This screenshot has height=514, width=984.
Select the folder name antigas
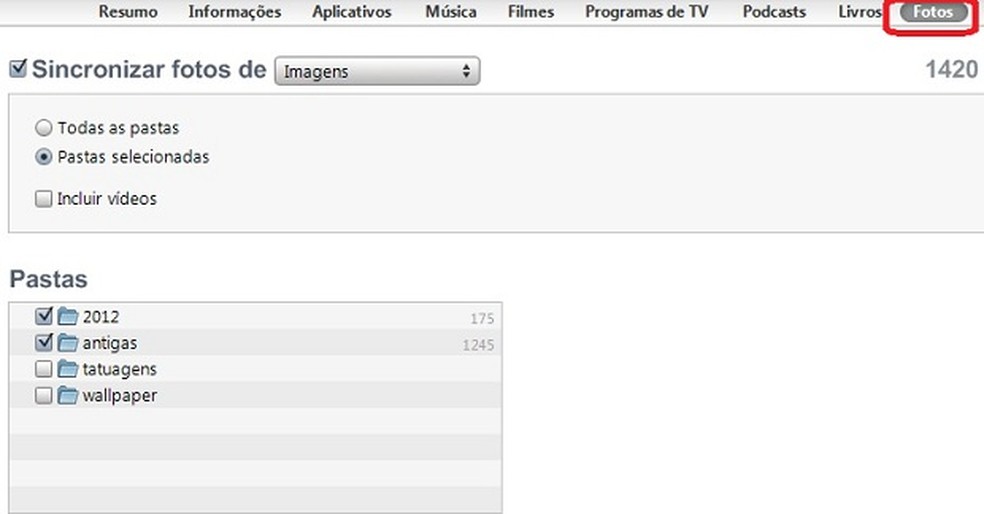(110, 344)
